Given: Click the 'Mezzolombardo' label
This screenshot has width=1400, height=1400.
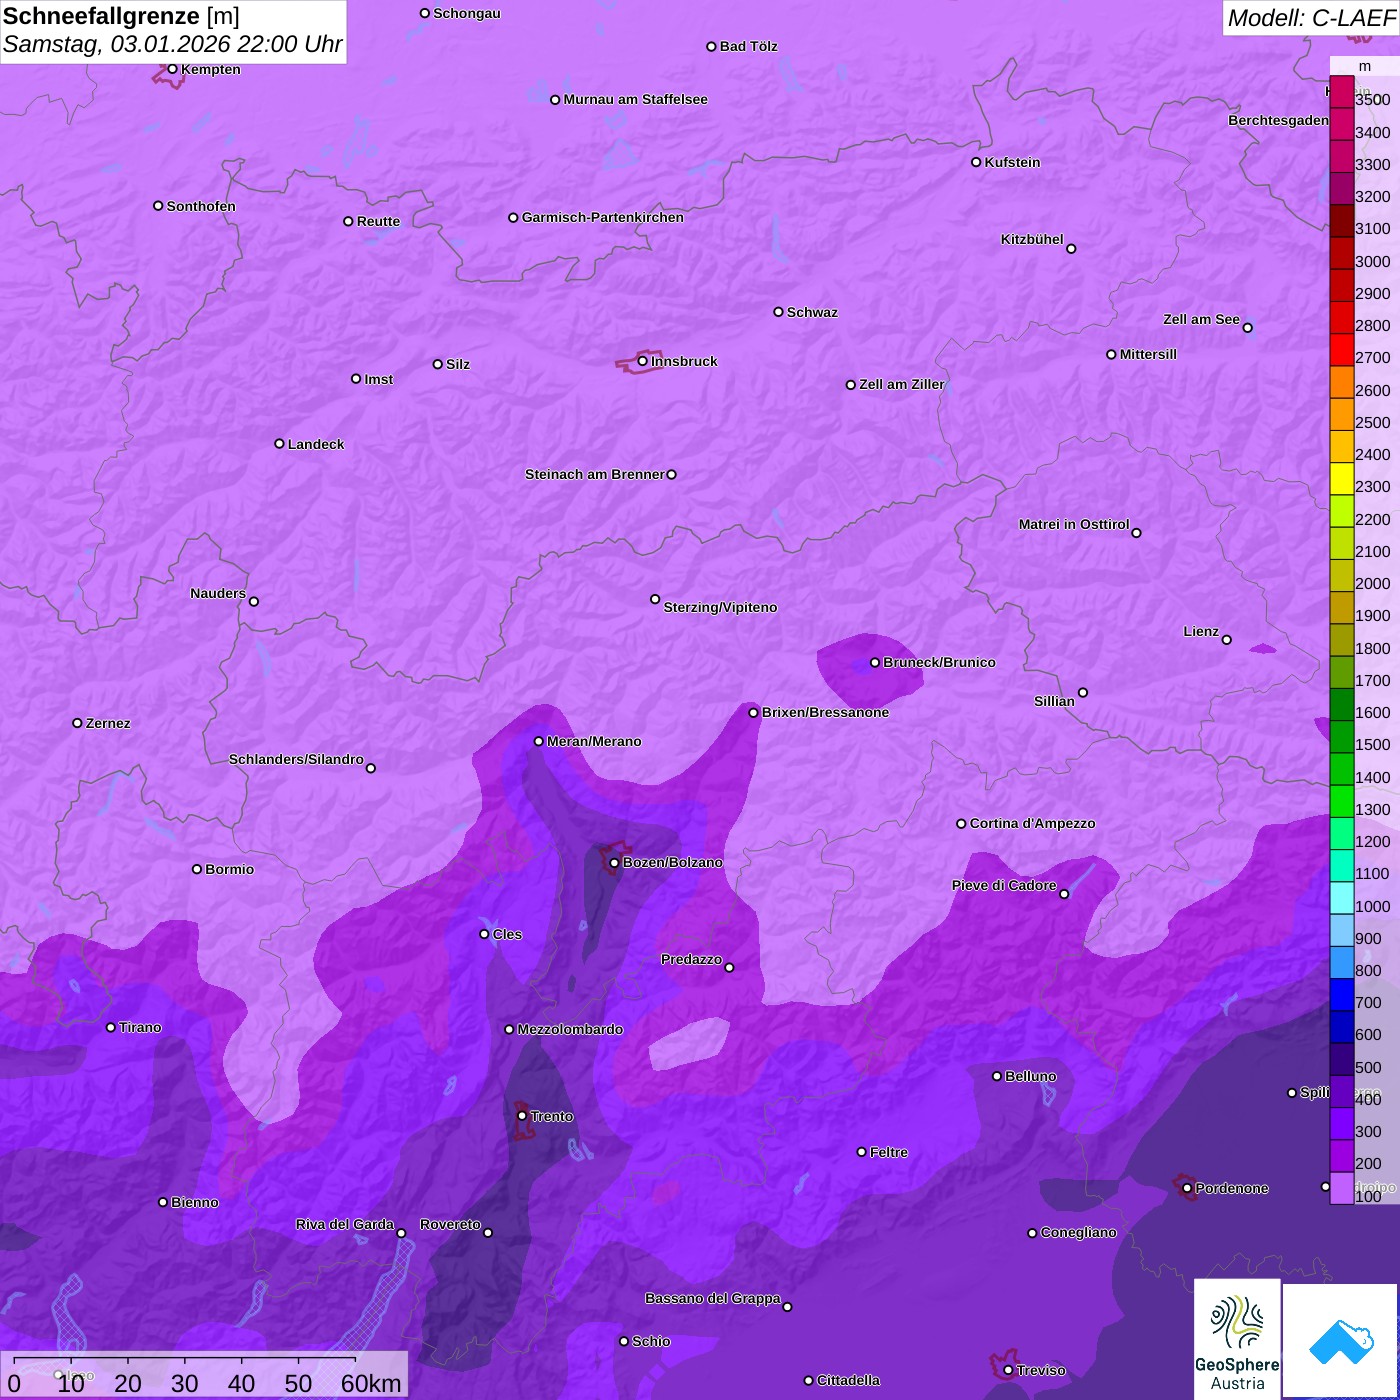Looking at the screenshot, I should click(570, 1029).
